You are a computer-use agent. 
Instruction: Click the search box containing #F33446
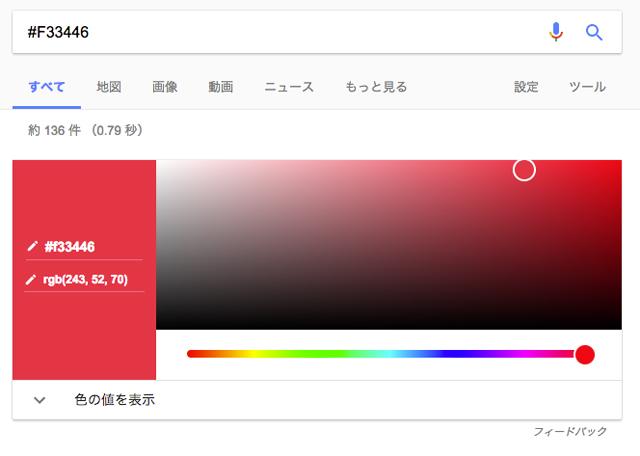pos(317,32)
